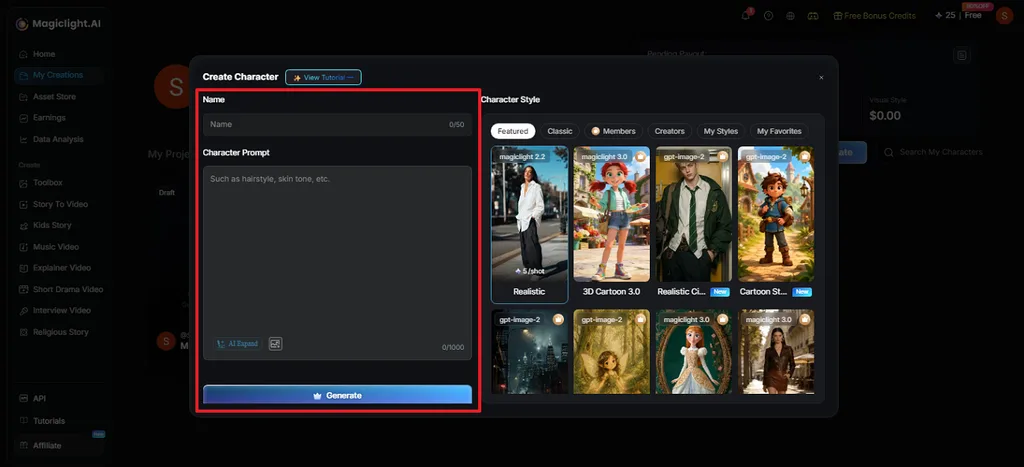Click the panel icon near Pending Payout
1024x467 pixels.
click(x=962, y=56)
